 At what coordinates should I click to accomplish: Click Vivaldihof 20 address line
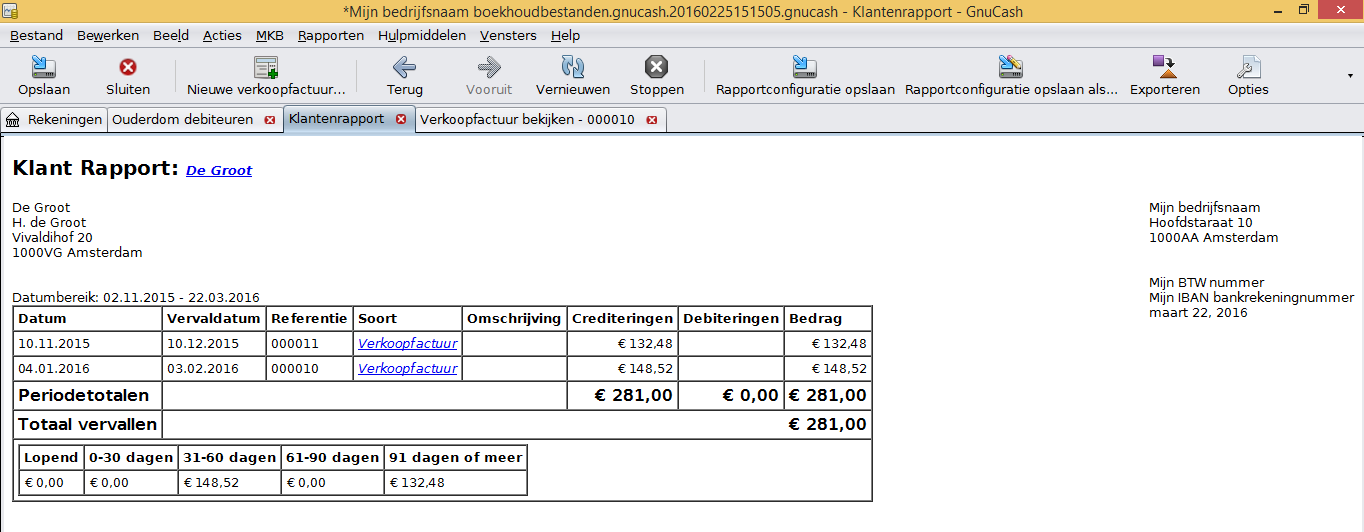[52, 237]
